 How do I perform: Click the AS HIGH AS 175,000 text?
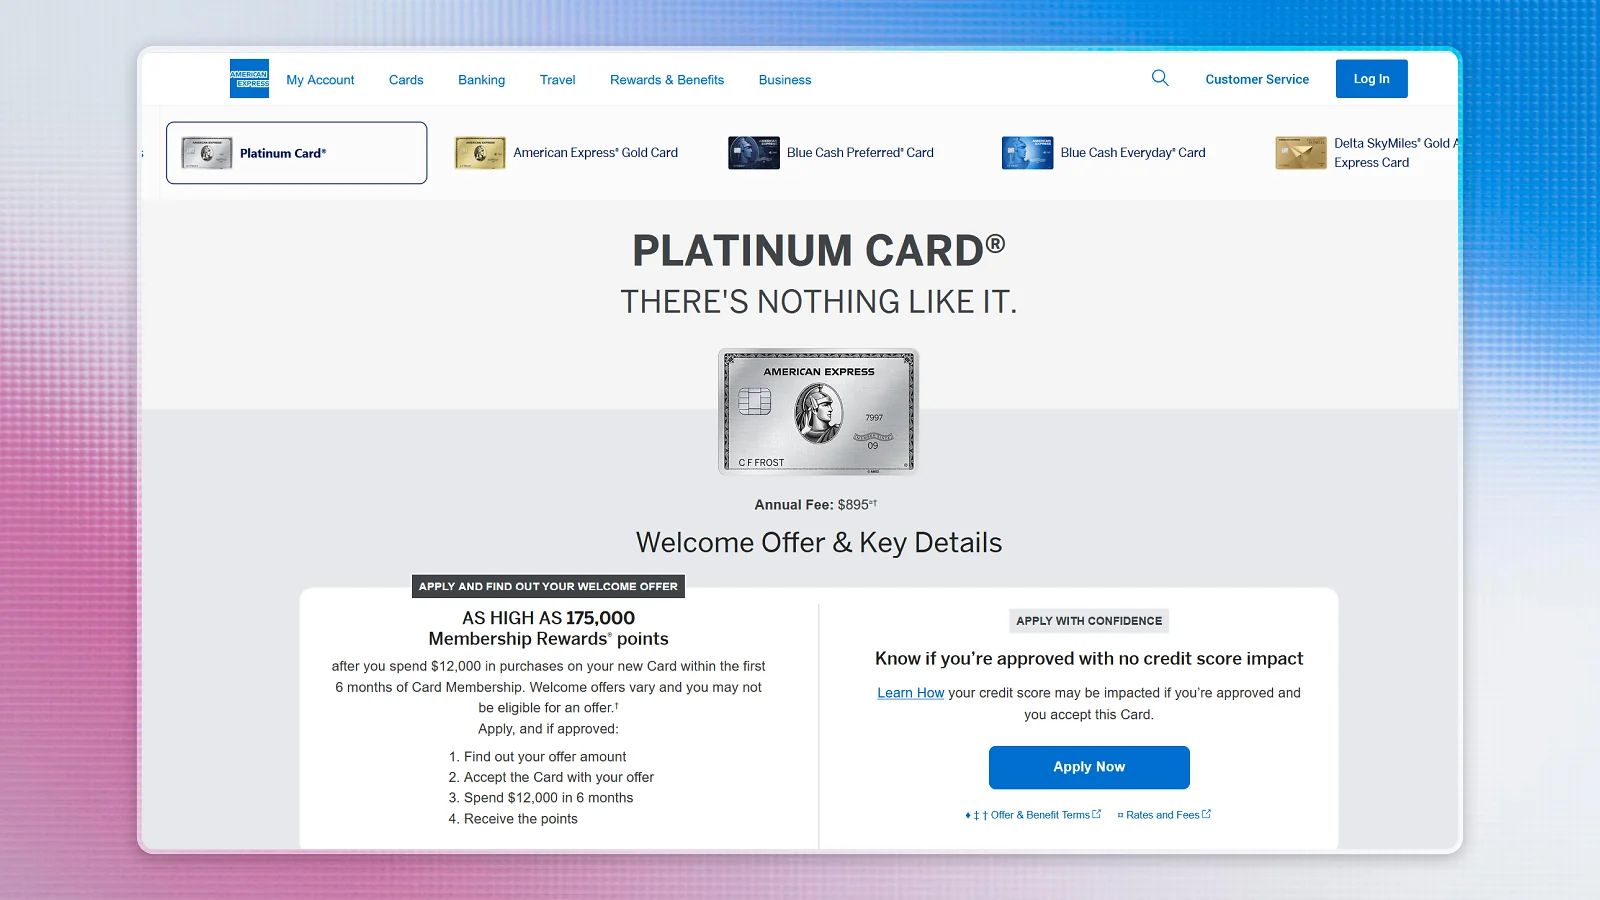click(548, 618)
